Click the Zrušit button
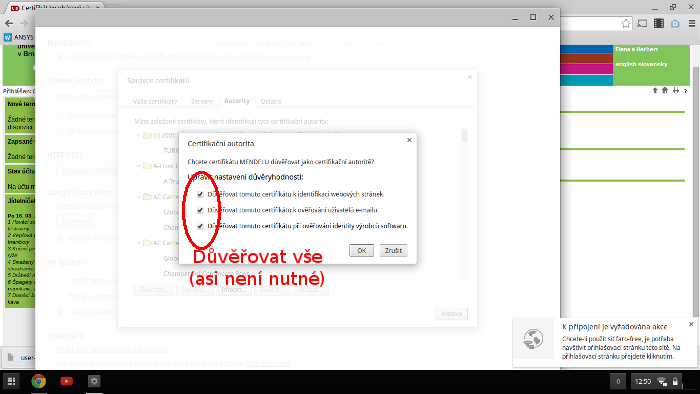 393,250
